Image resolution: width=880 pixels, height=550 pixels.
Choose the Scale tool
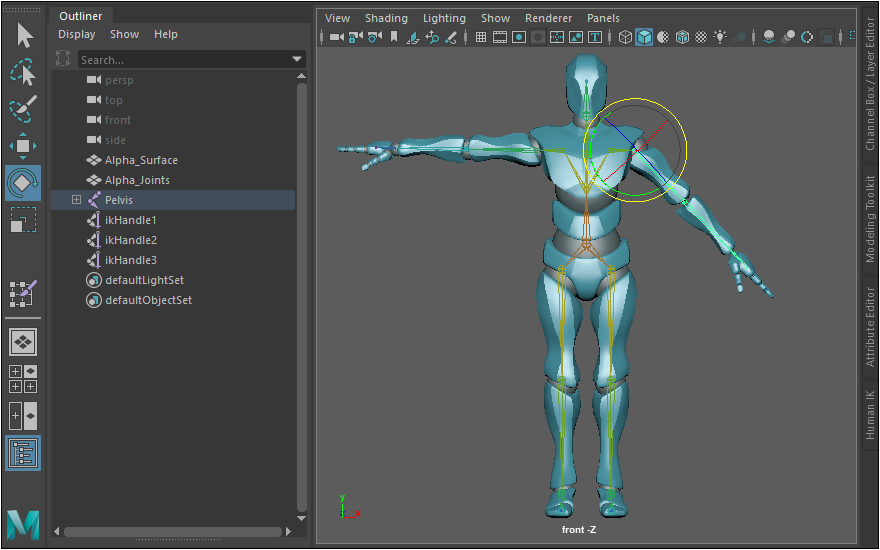pos(23,220)
